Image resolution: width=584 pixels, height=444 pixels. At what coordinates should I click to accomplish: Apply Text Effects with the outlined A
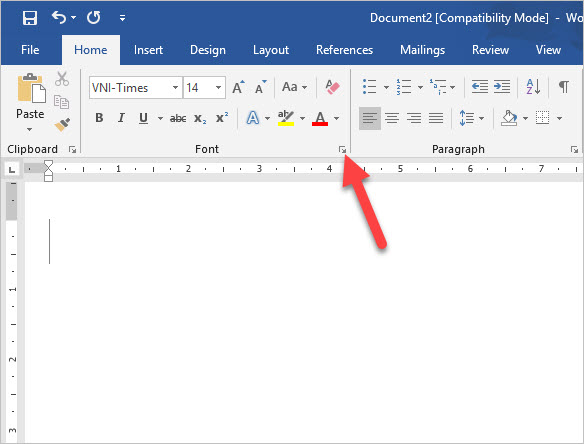click(253, 118)
